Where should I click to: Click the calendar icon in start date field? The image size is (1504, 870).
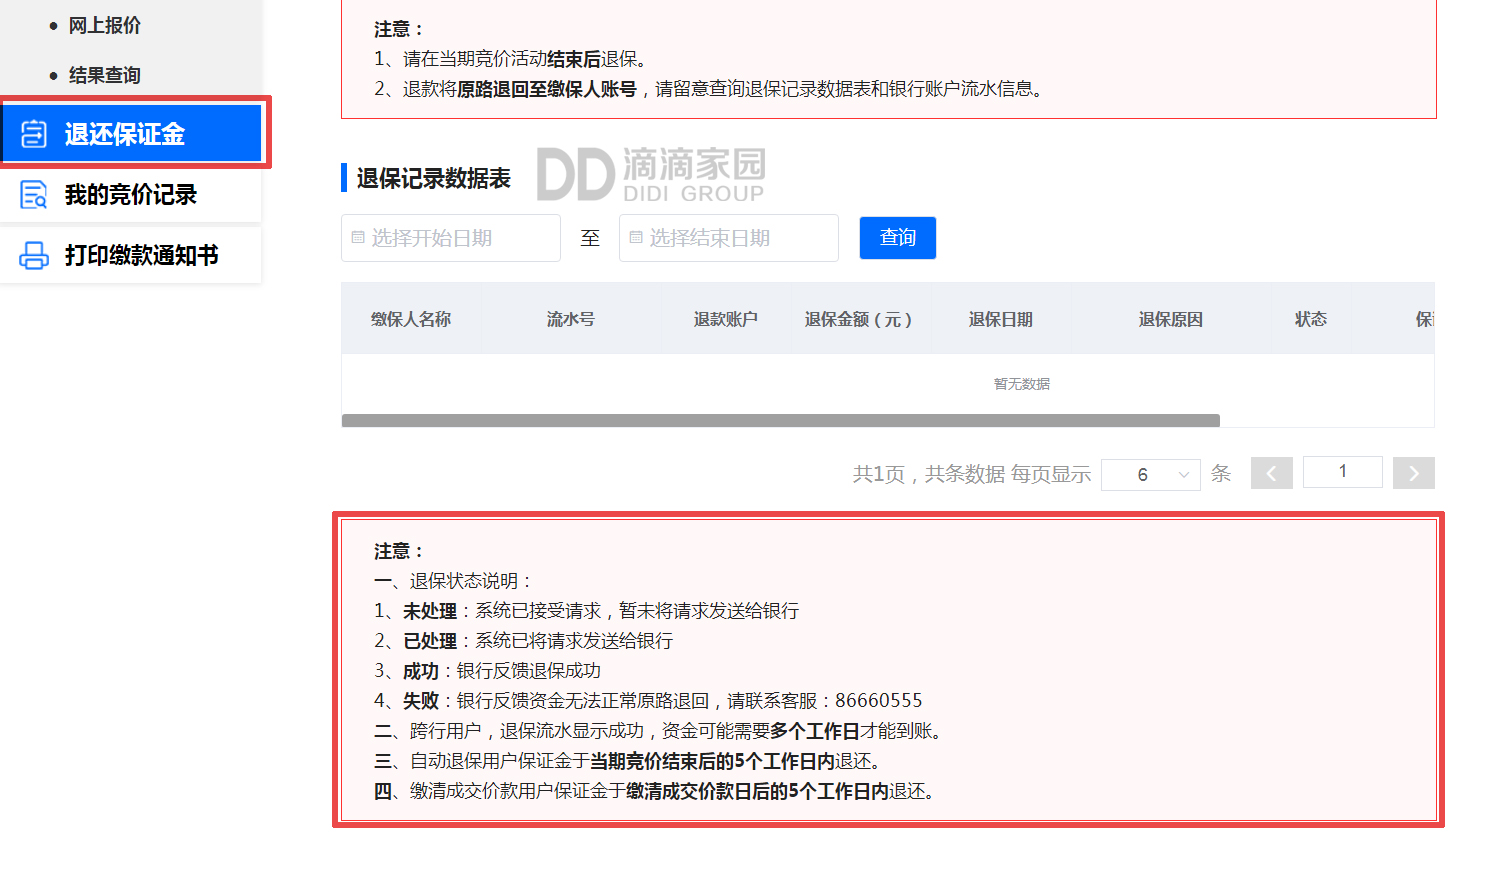tap(358, 238)
